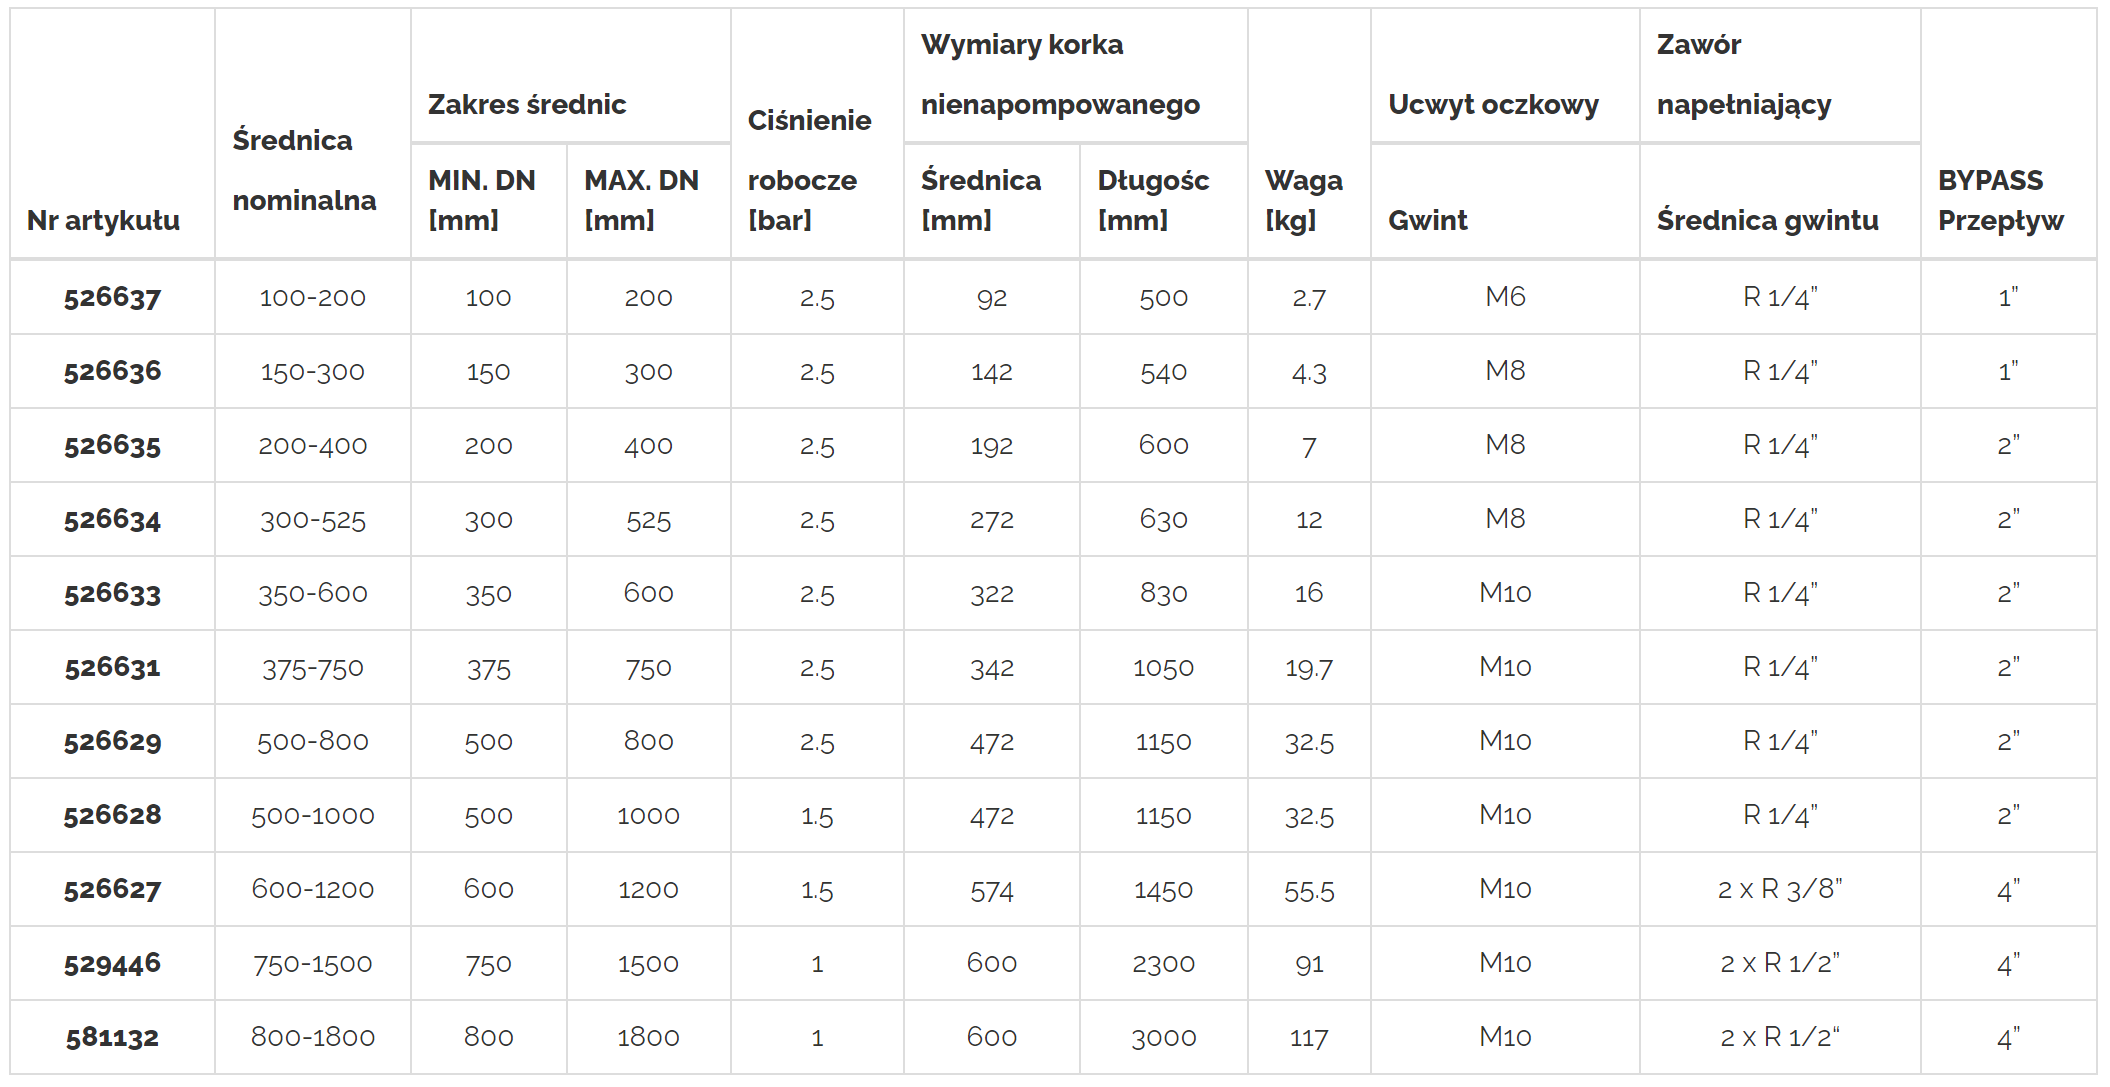Select the 800-1800 nominal diameter cell
This screenshot has width=2110, height=1087.
coord(313,1037)
